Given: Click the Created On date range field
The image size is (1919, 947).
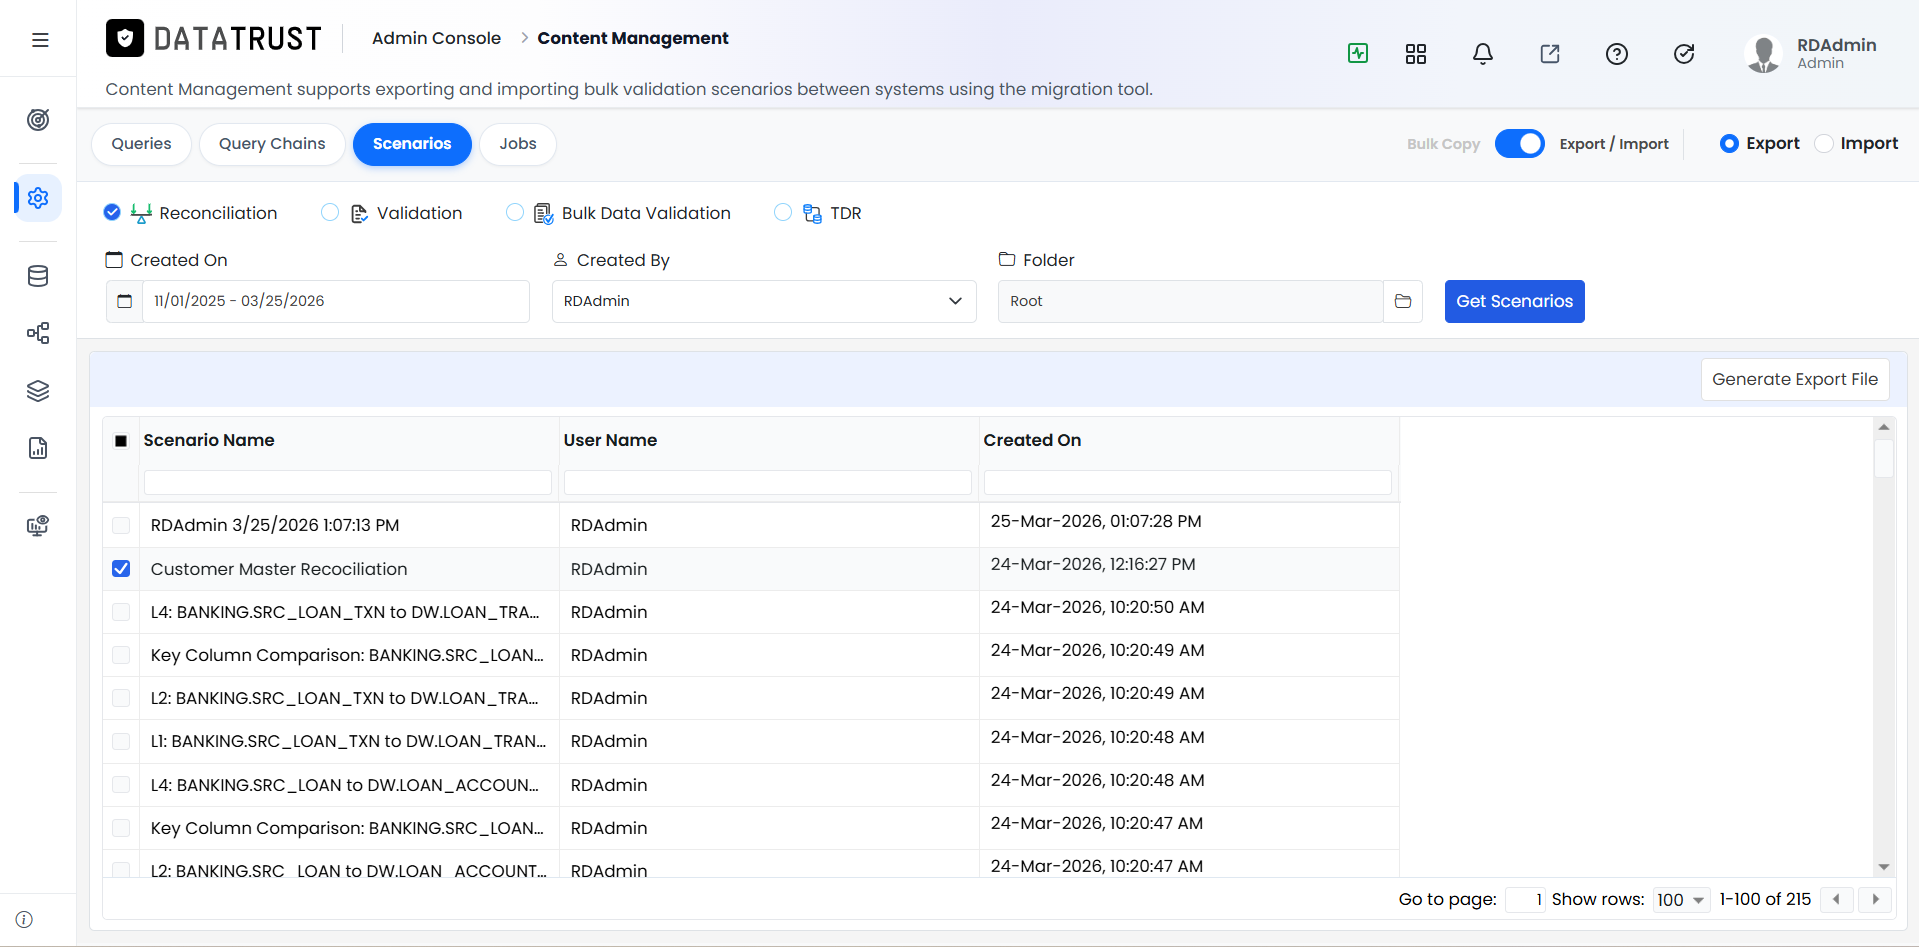Looking at the screenshot, I should point(336,301).
